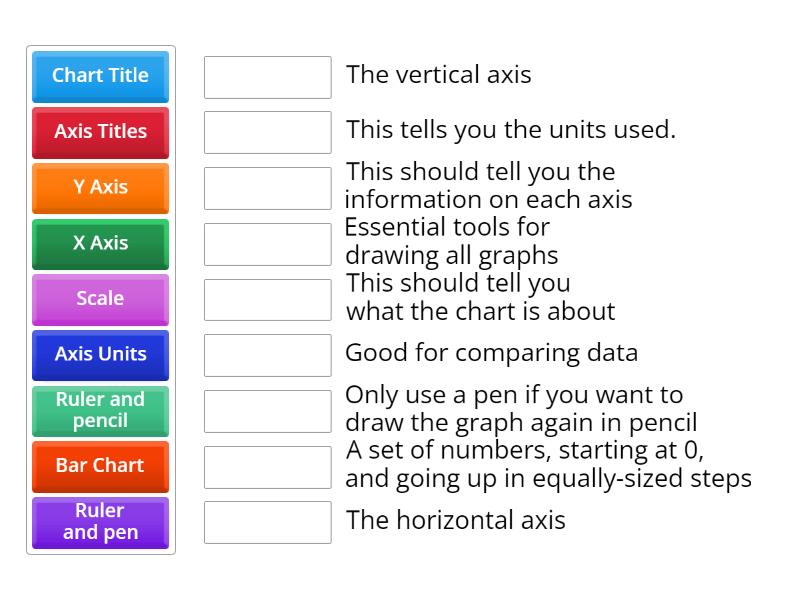Click box beside 'The horizontal axis'

(267, 522)
